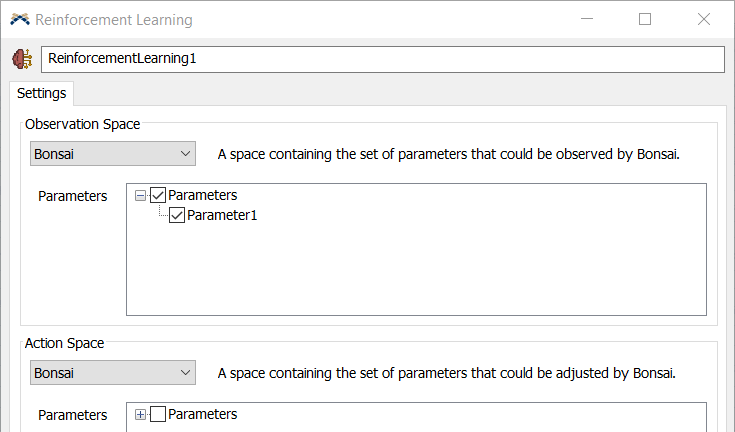Edit the ReinforcementLearning1 name field
Image resolution: width=735 pixels, height=432 pixels.
click(383, 59)
